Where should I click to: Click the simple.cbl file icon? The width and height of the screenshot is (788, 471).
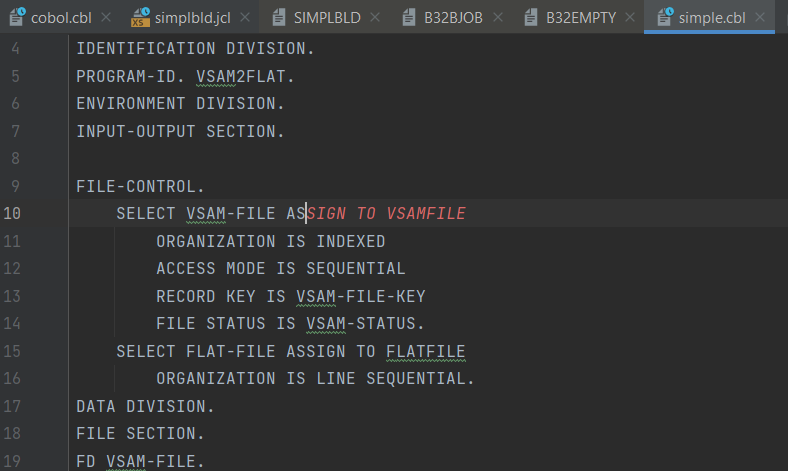(x=665, y=16)
